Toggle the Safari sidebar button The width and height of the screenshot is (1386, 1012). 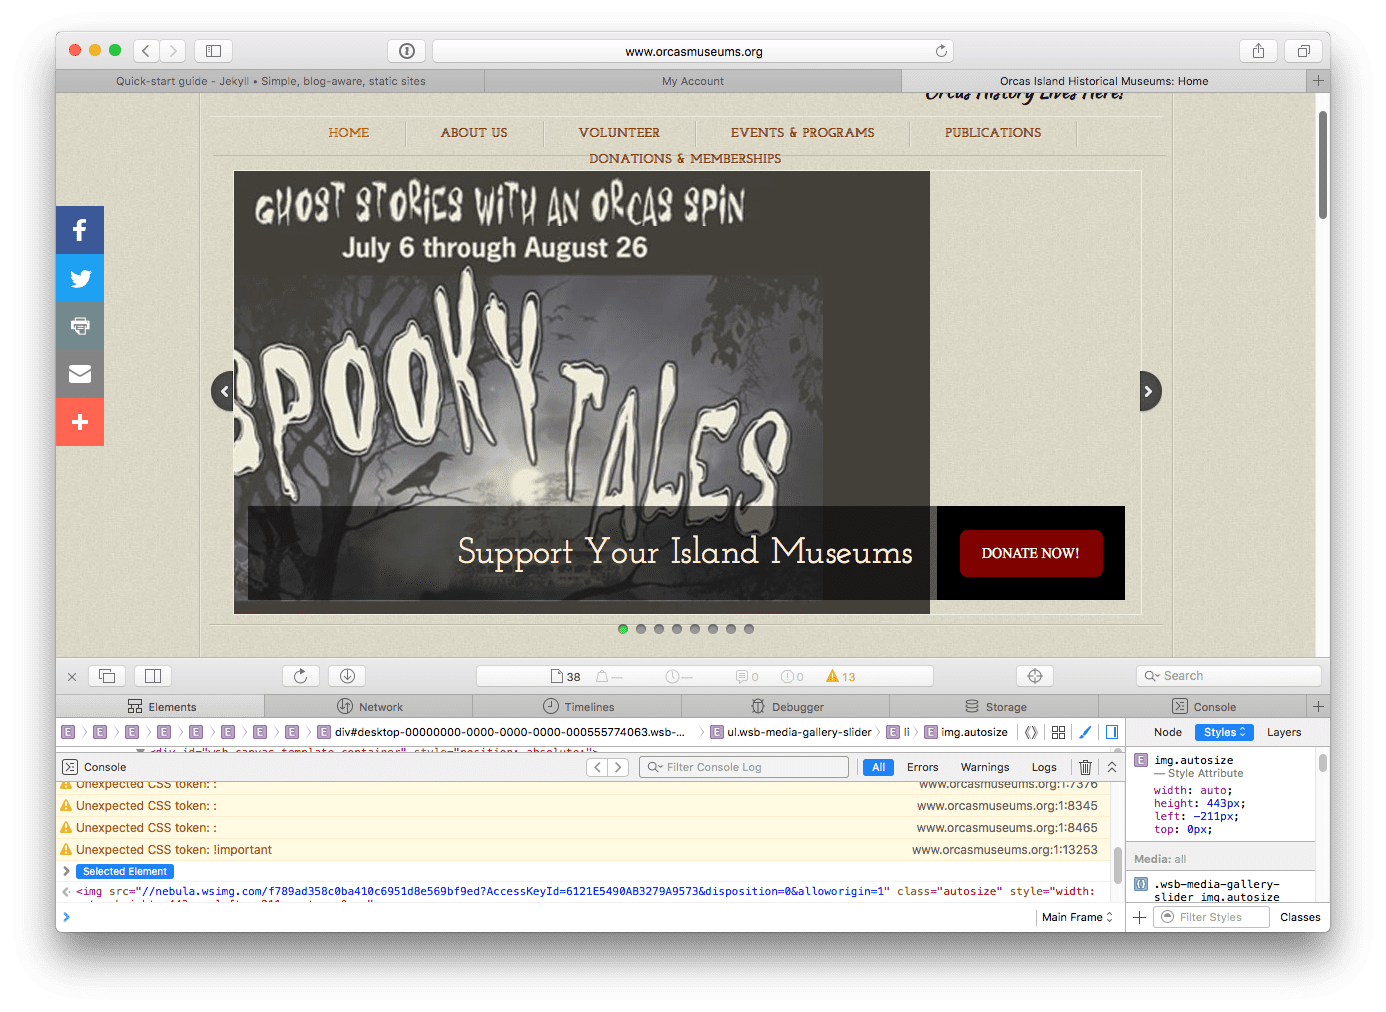click(x=213, y=51)
